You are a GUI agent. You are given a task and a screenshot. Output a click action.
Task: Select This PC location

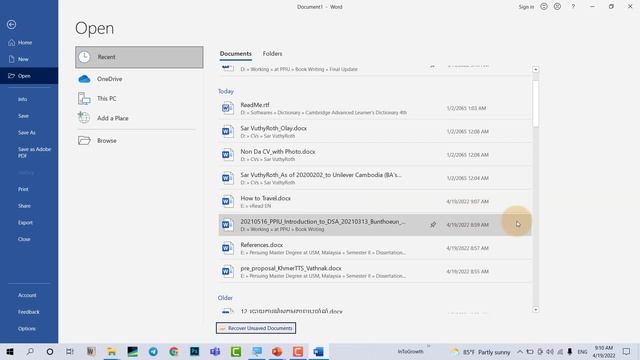point(139,98)
